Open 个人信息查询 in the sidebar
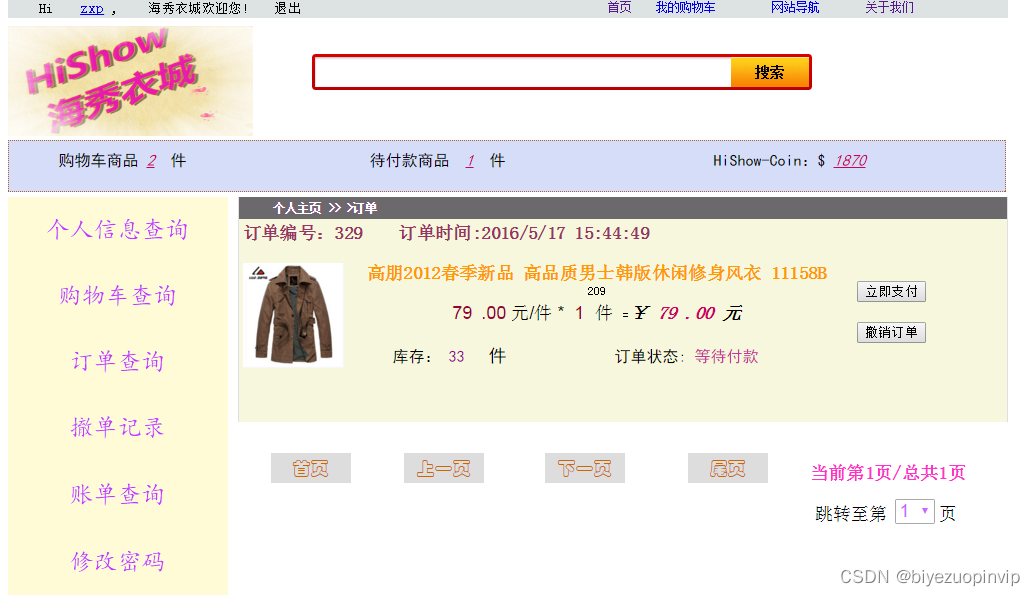The width and height of the screenshot is (1035, 596). [117, 230]
